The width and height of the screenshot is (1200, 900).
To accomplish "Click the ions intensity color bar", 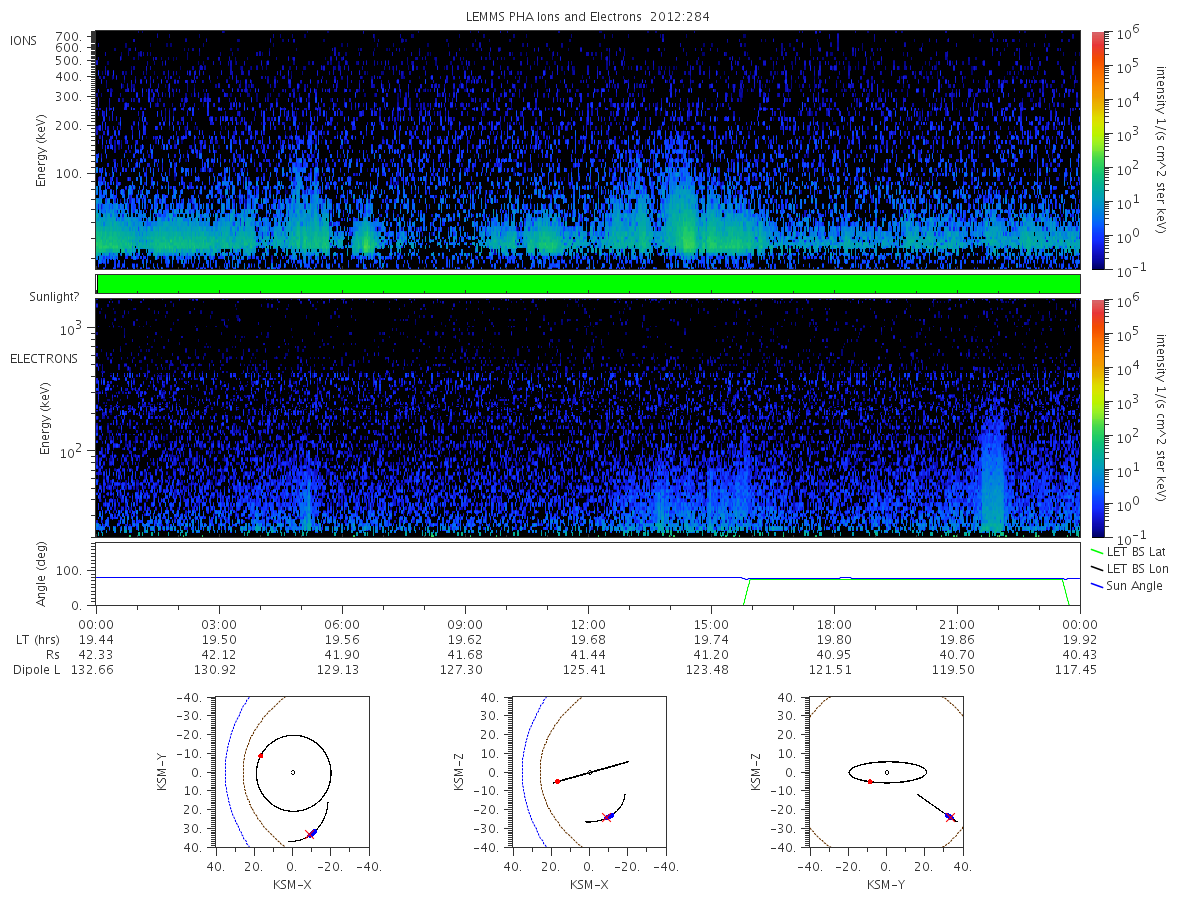I will [1097, 150].
